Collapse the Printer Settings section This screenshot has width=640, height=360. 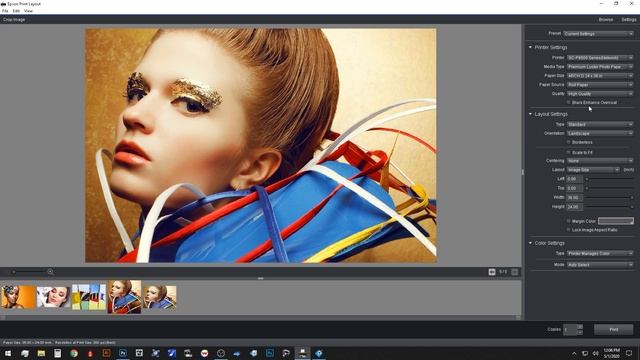pyautogui.click(x=530, y=47)
